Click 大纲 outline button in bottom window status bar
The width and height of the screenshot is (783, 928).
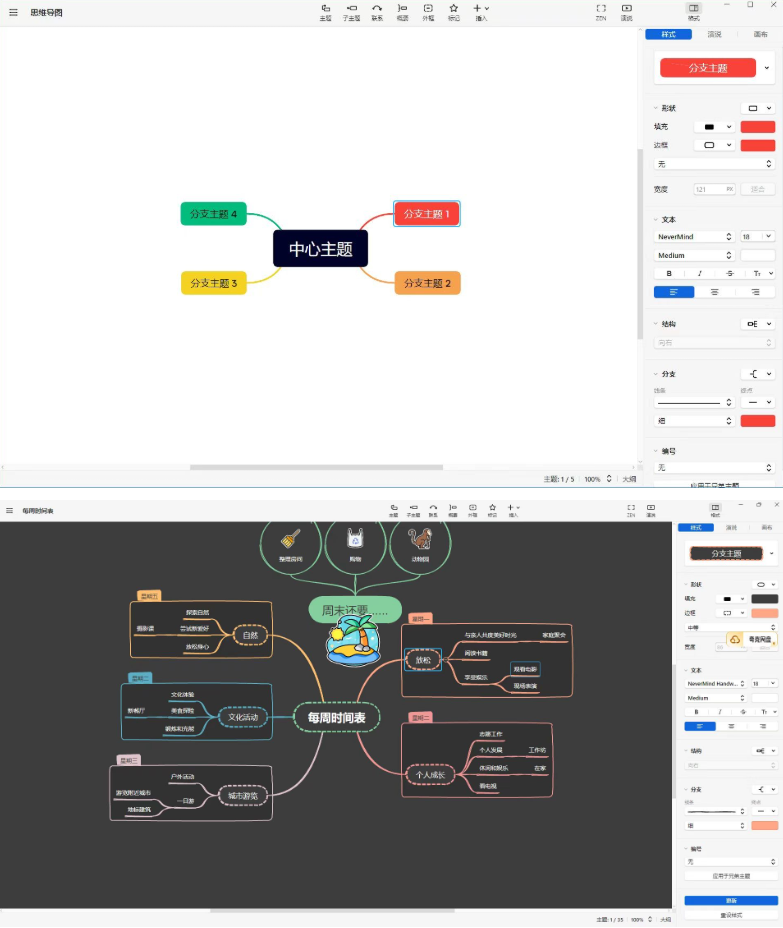[665, 919]
